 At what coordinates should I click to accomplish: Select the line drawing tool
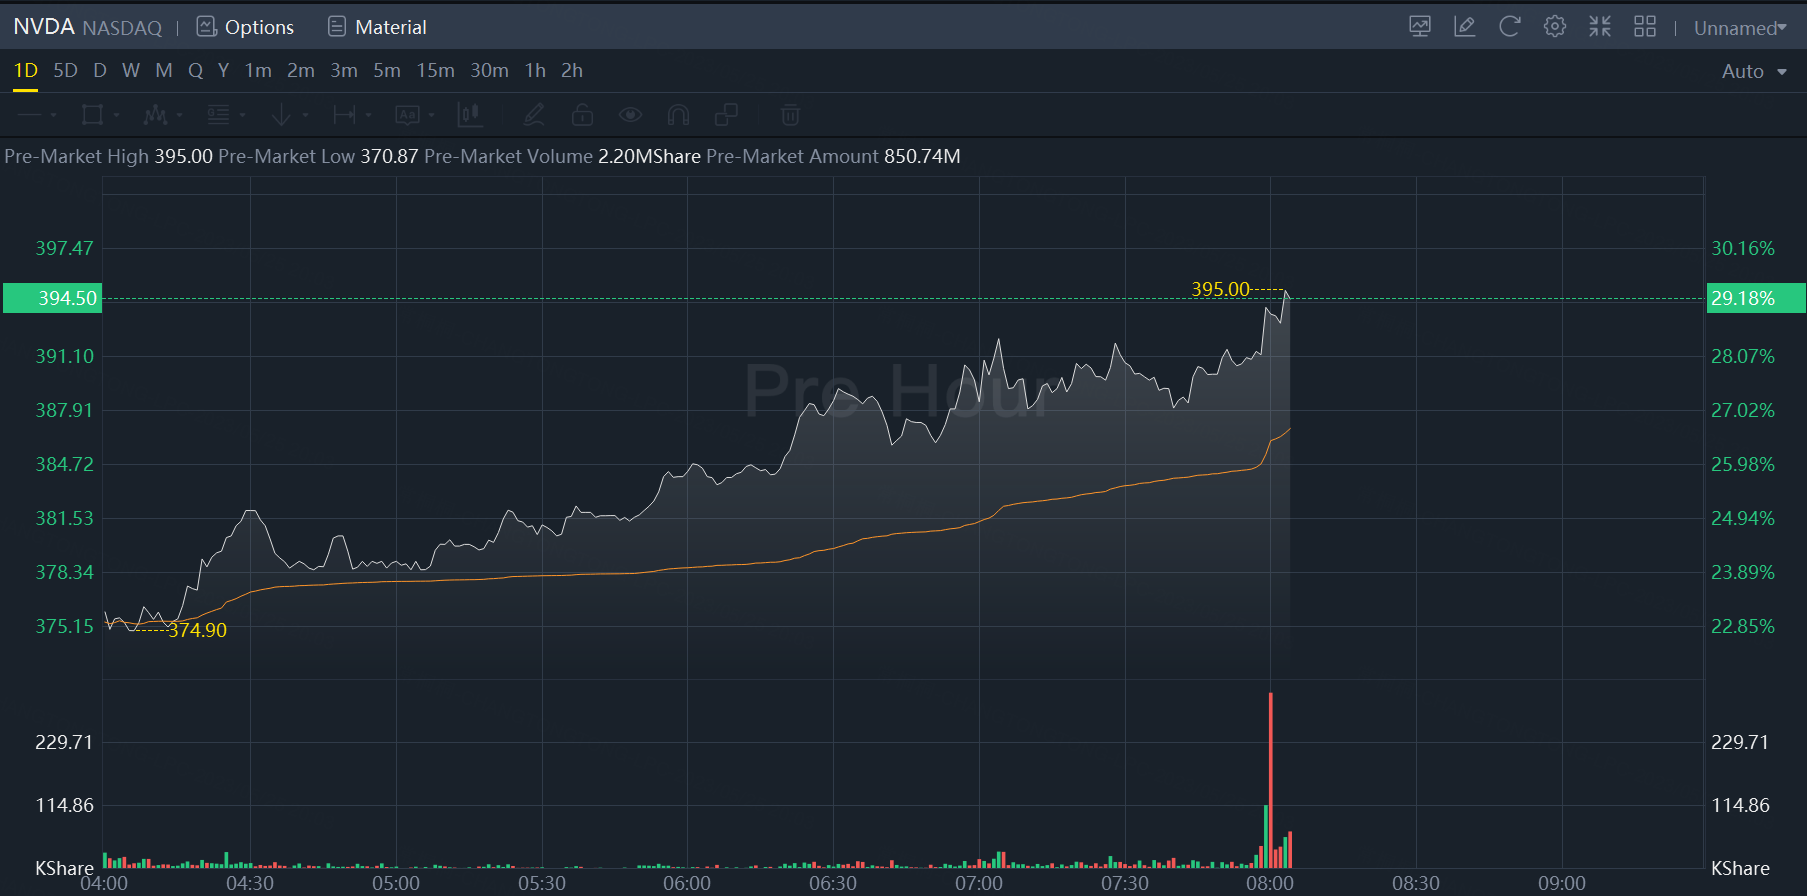point(29,115)
